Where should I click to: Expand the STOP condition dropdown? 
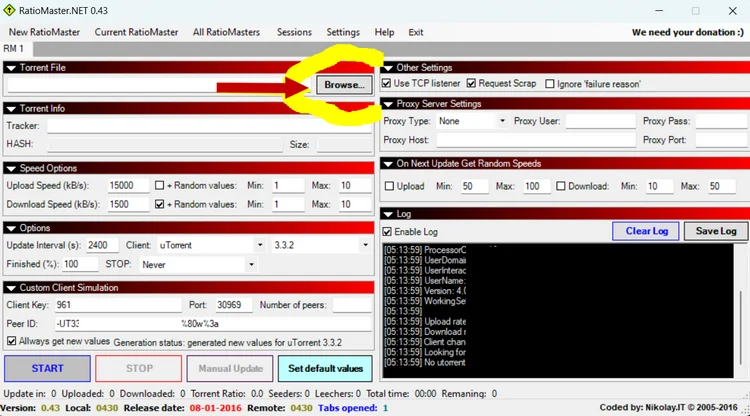[x=198, y=265]
